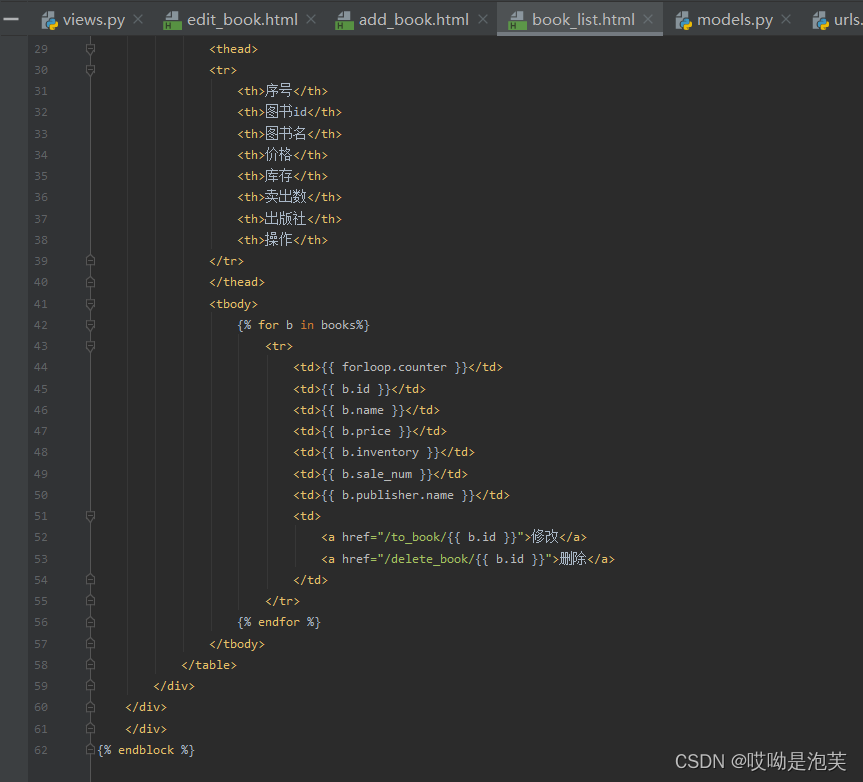Toggle fold marker at endblock line 62
This screenshot has width=863, height=782.
point(90,750)
